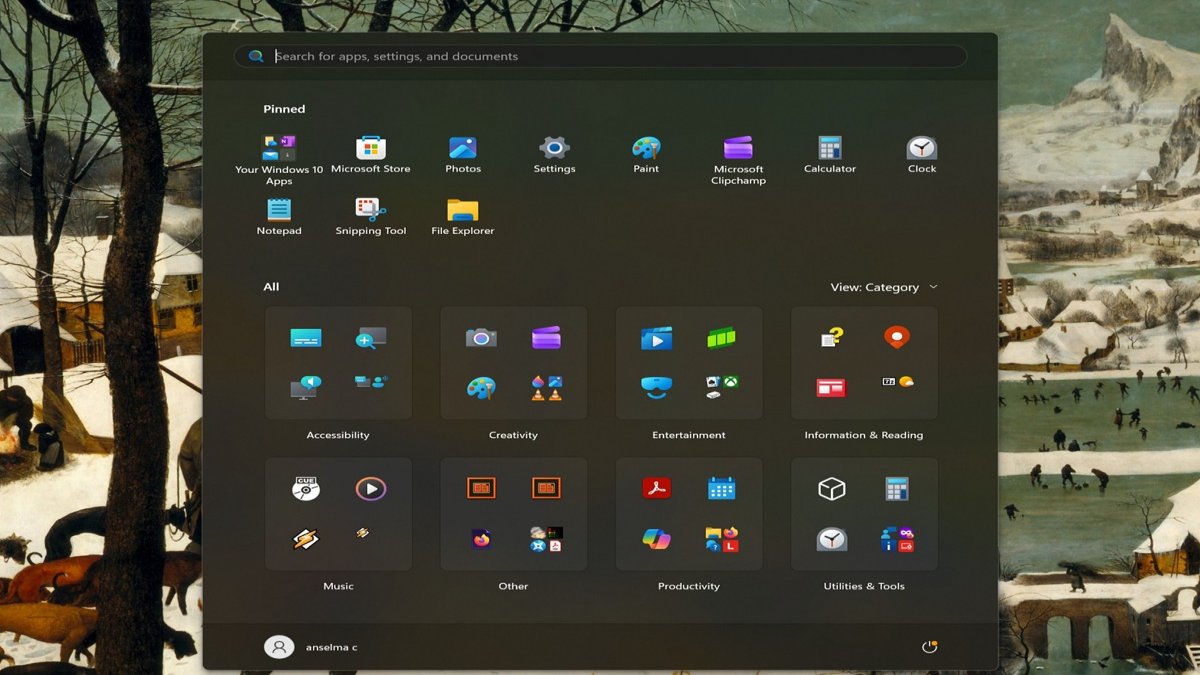The image size is (1200, 675).
Task: Open Calendar icon in Productivity category
Action: [721, 489]
